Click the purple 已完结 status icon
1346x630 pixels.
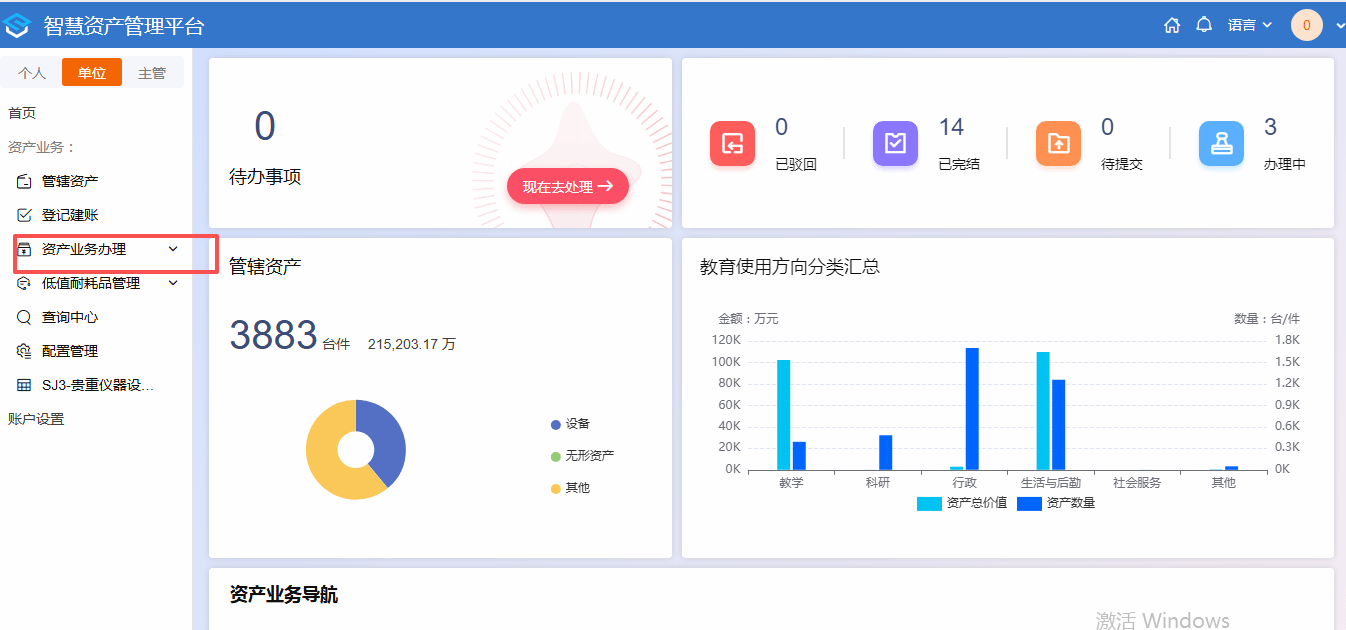[x=895, y=144]
